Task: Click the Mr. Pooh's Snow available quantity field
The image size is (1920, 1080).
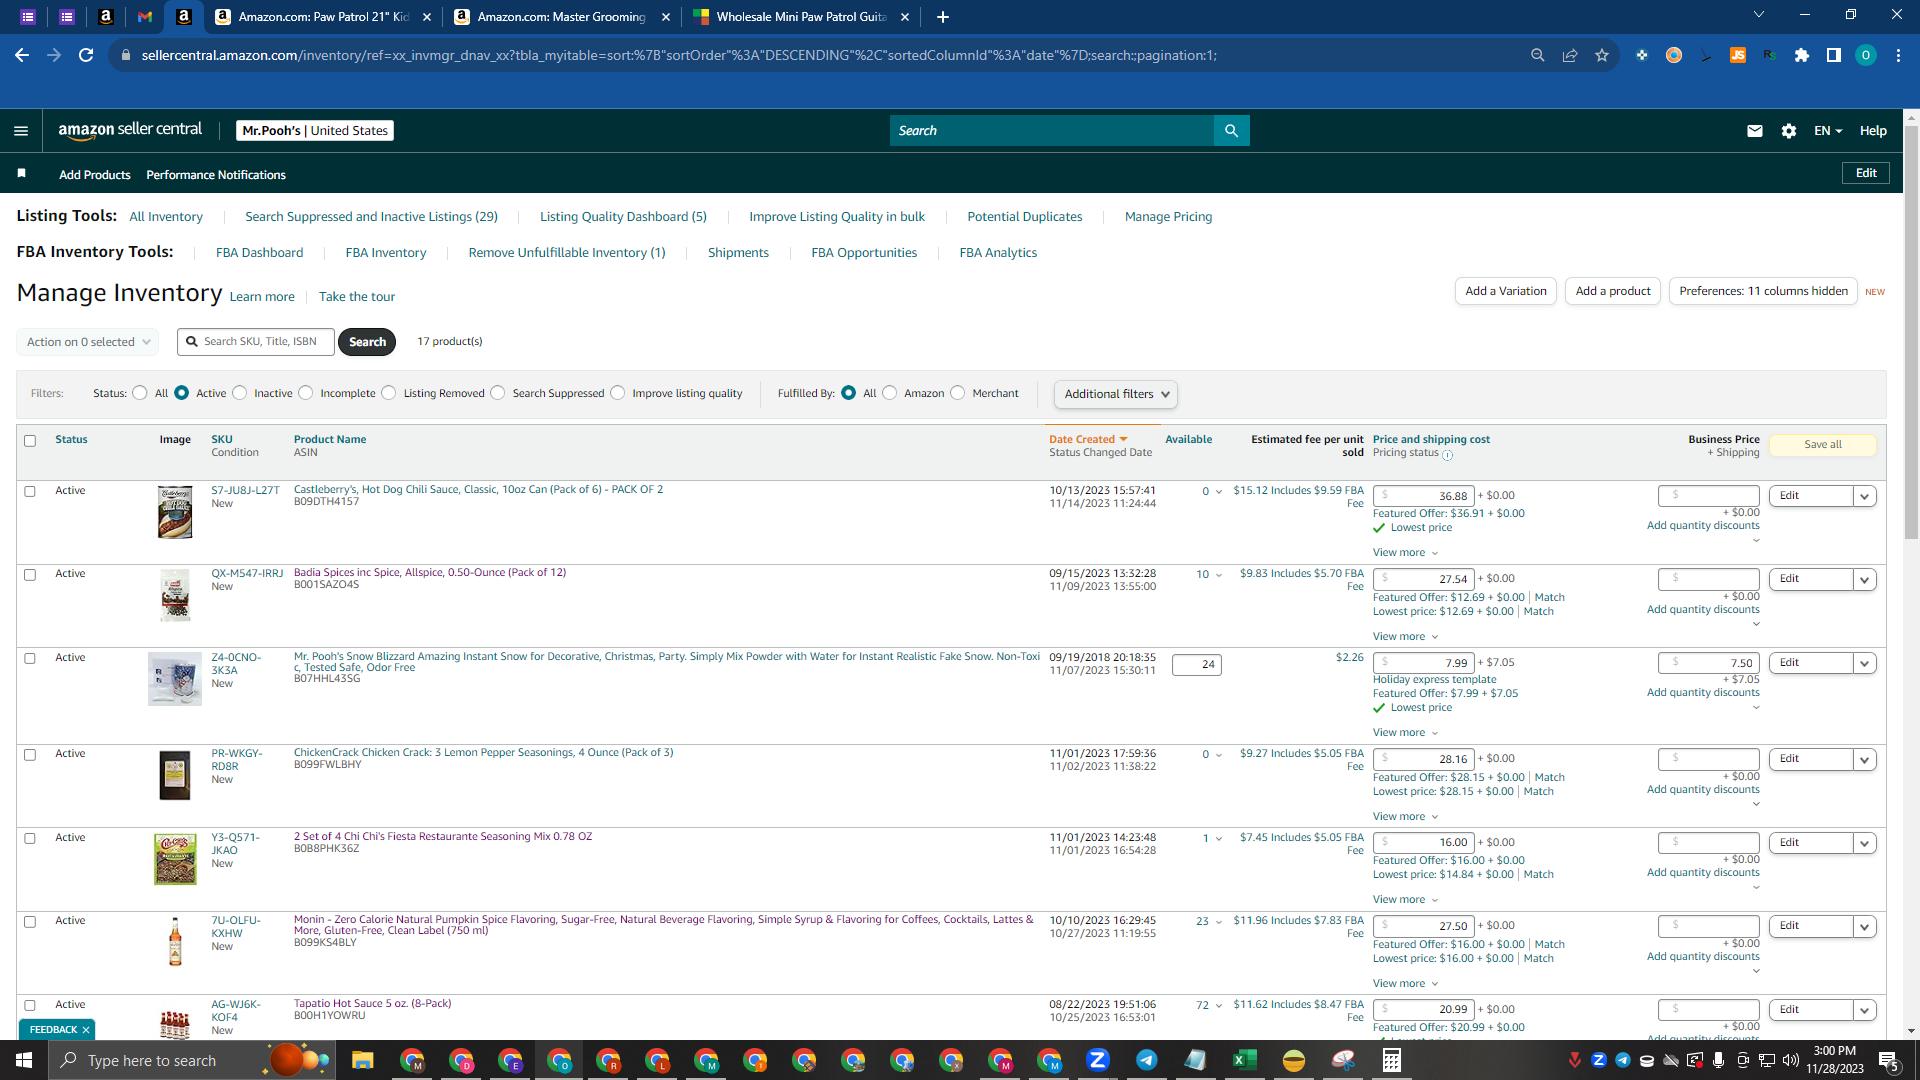Action: pyautogui.click(x=1197, y=665)
